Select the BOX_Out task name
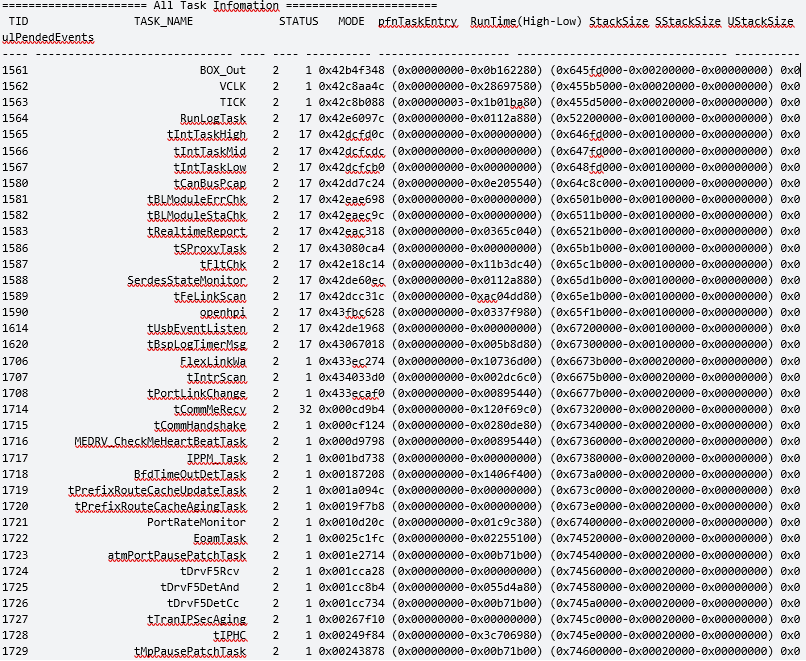 point(223,70)
